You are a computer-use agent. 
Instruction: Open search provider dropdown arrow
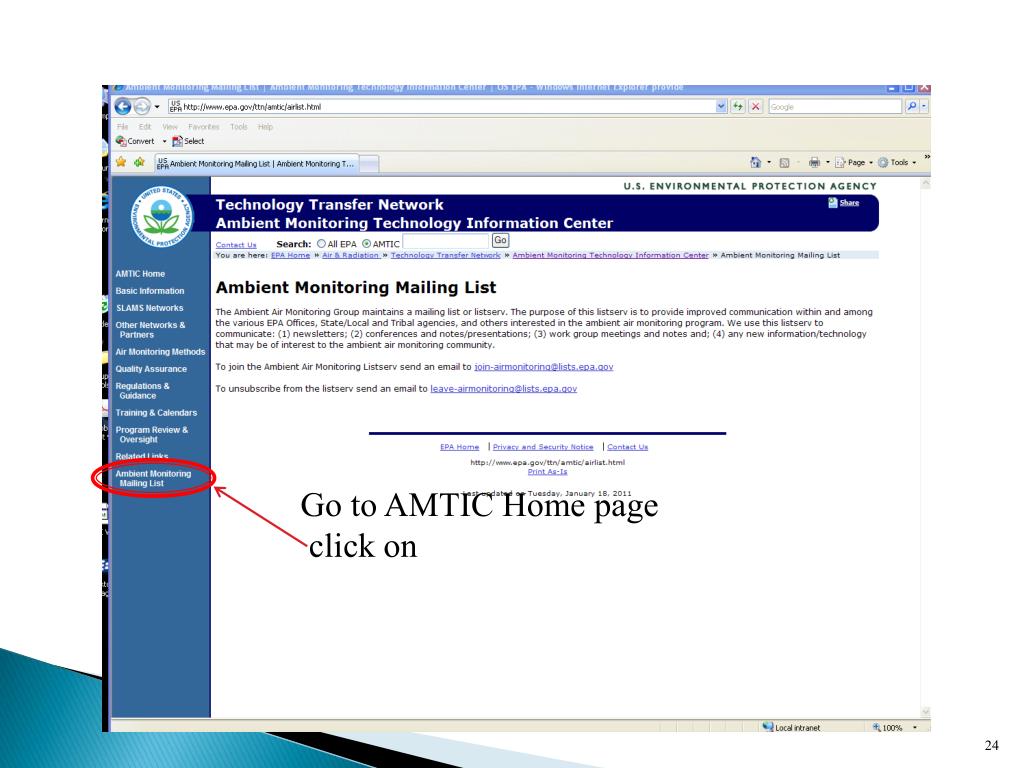(x=924, y=106)
